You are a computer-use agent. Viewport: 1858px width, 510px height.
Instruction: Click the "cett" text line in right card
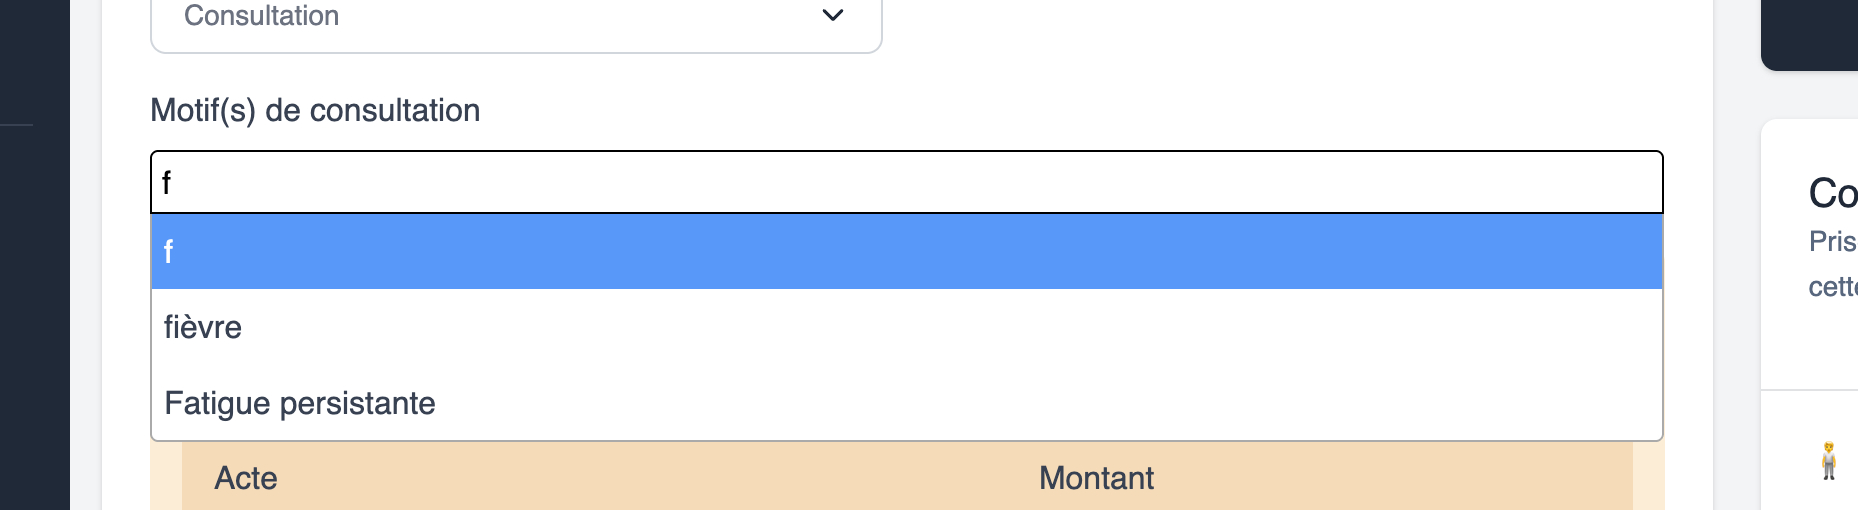coord(1832,287)
